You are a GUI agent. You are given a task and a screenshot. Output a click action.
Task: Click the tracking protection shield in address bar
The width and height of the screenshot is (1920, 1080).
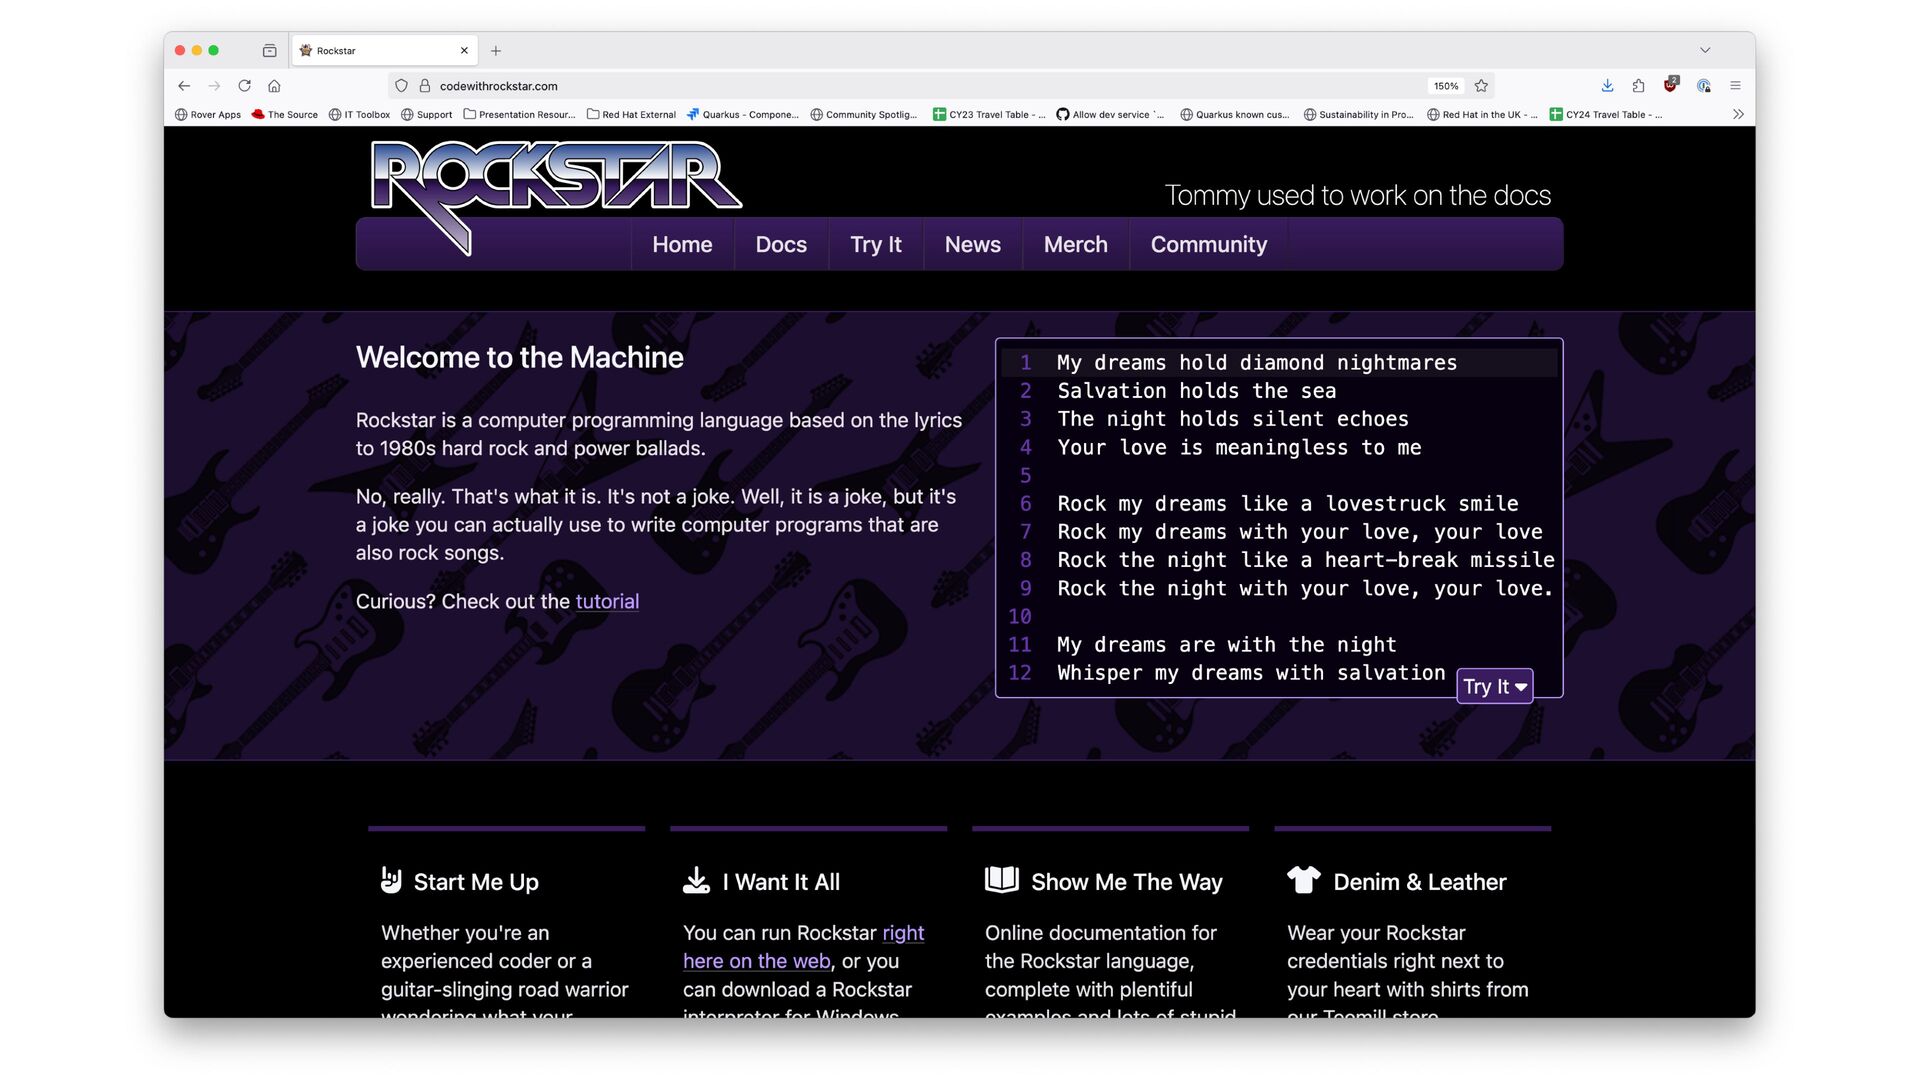(x=401, y=86)
